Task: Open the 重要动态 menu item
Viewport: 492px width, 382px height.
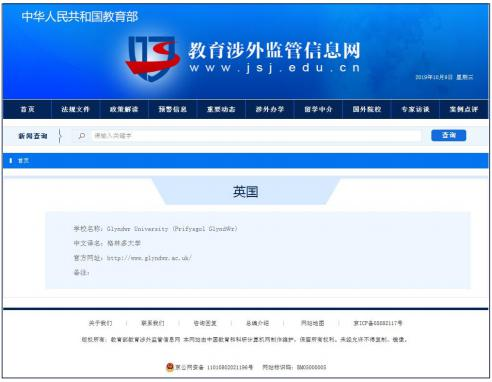Action: click(x=221, y=109)
